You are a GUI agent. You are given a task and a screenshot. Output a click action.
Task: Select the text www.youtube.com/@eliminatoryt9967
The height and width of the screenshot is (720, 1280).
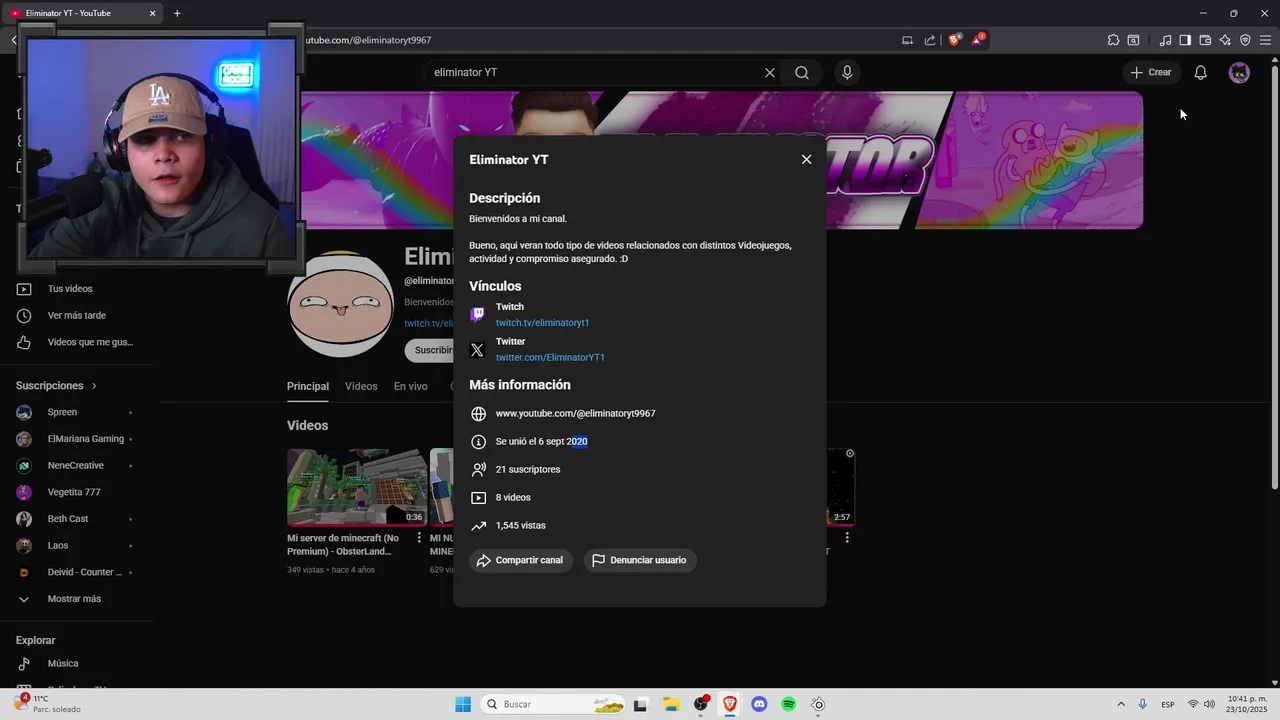(575, 413)
